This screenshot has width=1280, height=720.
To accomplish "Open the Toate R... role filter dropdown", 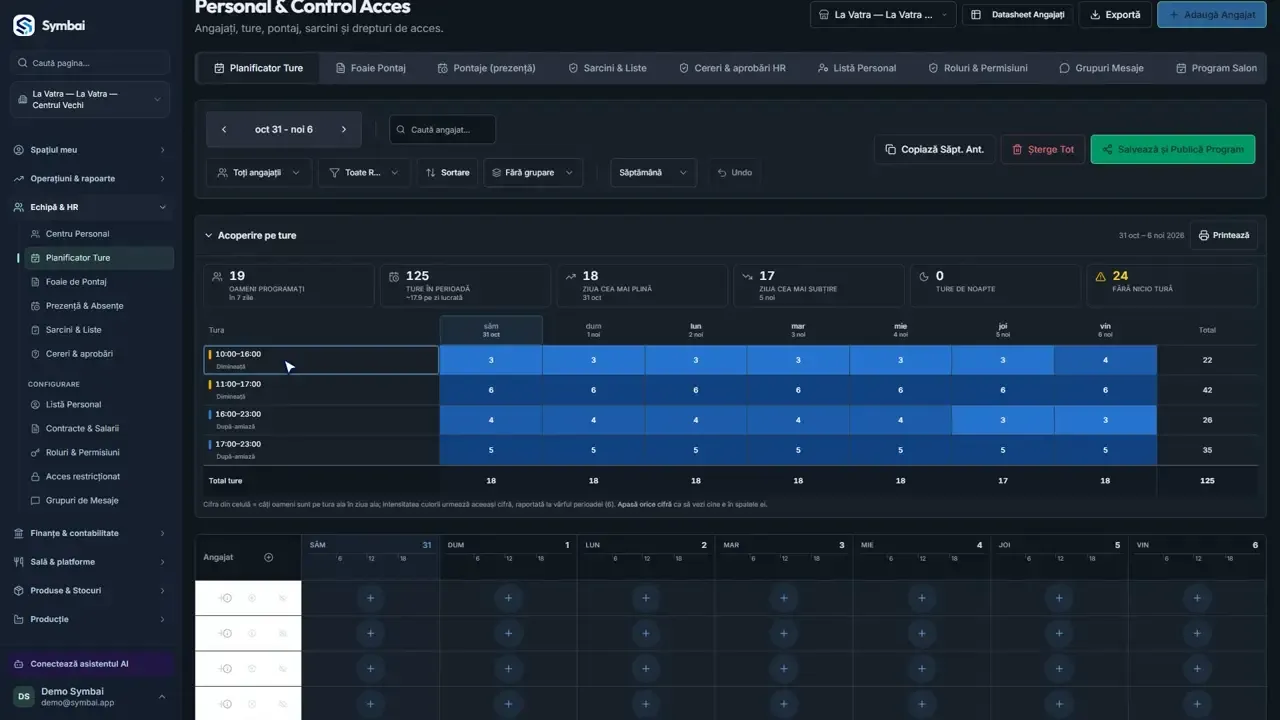I will (x=364, y=172).
